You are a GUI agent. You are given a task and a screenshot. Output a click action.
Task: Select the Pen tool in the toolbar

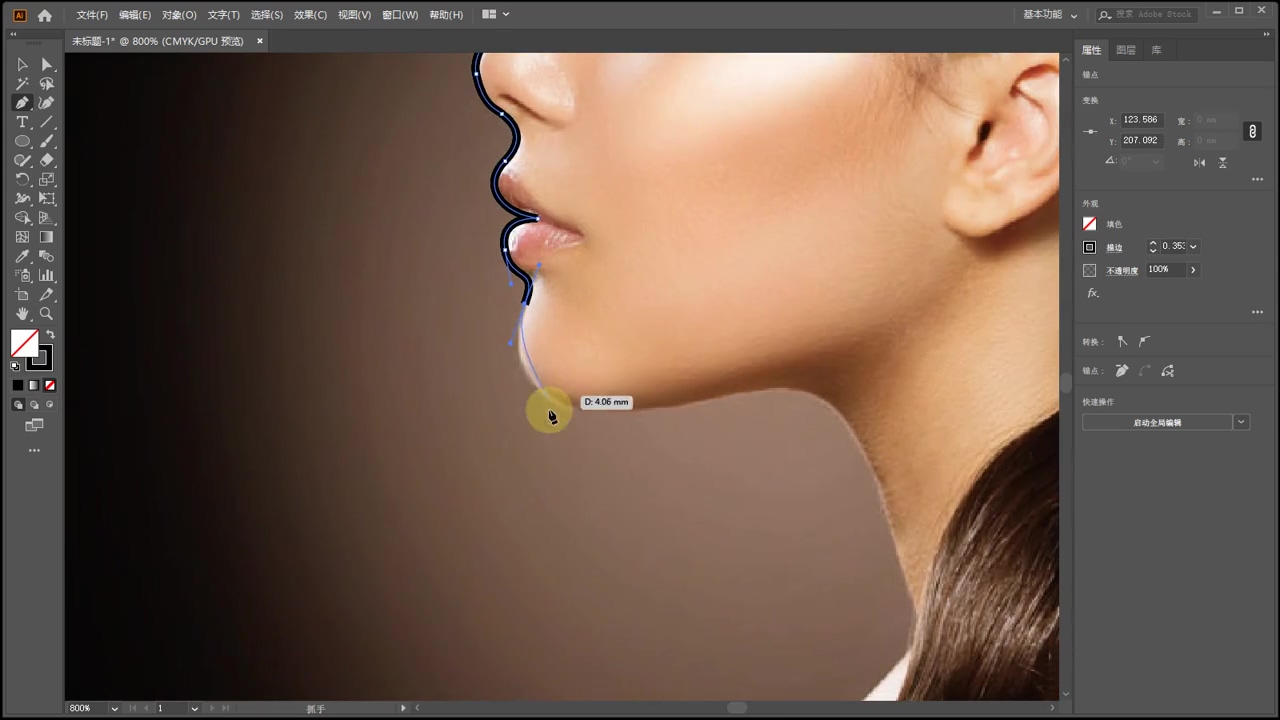pyautogui.click(x=22, y=103)
